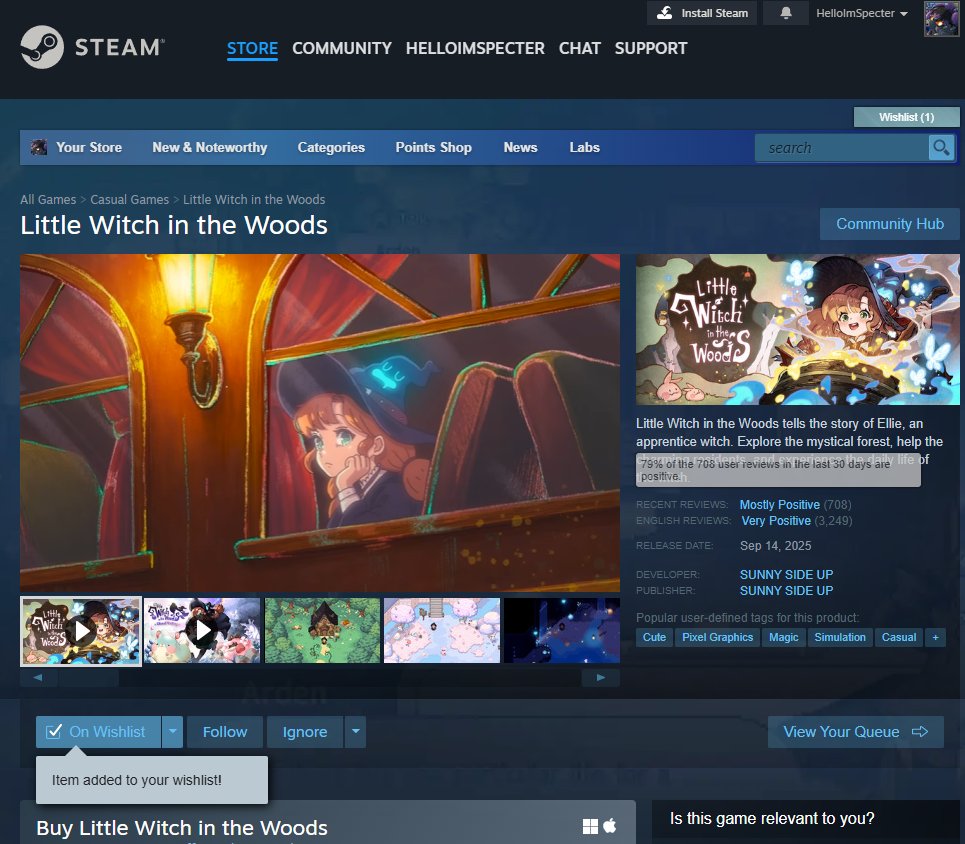The image size is (965, 844).
Task: Click the Very Positive English reviews link
Action: (776, 521)
